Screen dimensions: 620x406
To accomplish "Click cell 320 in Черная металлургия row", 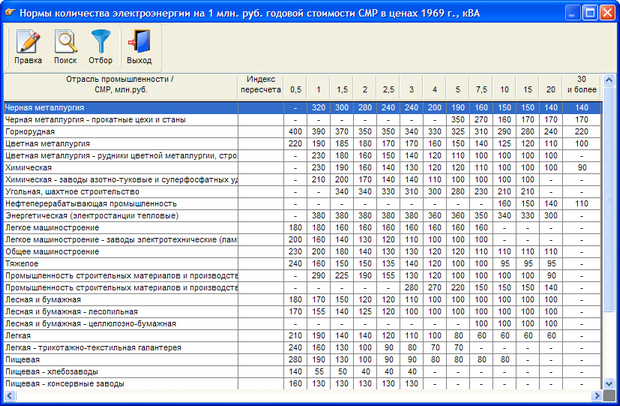I will click(x=319, y=108).
